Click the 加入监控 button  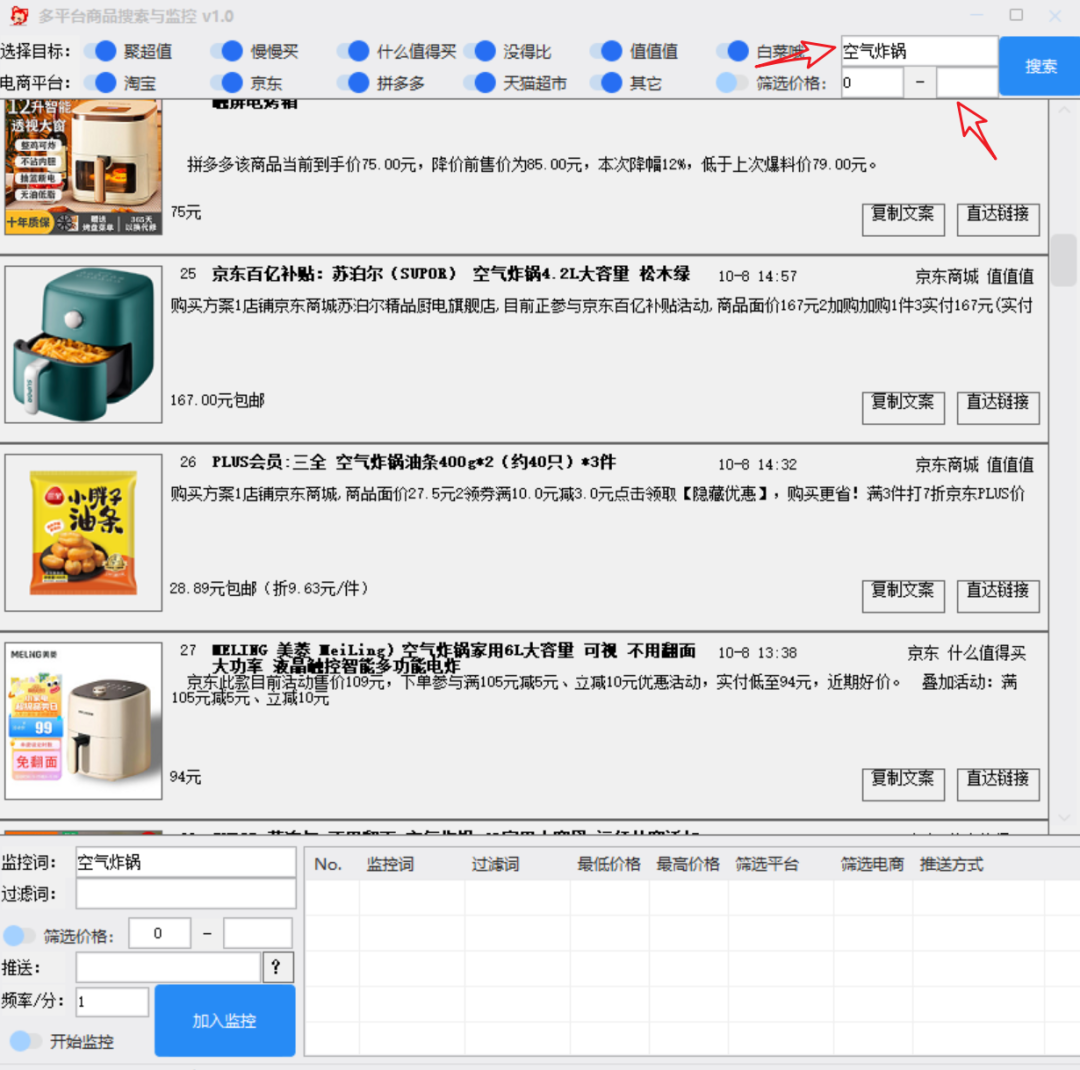(x=225, y=1020)
